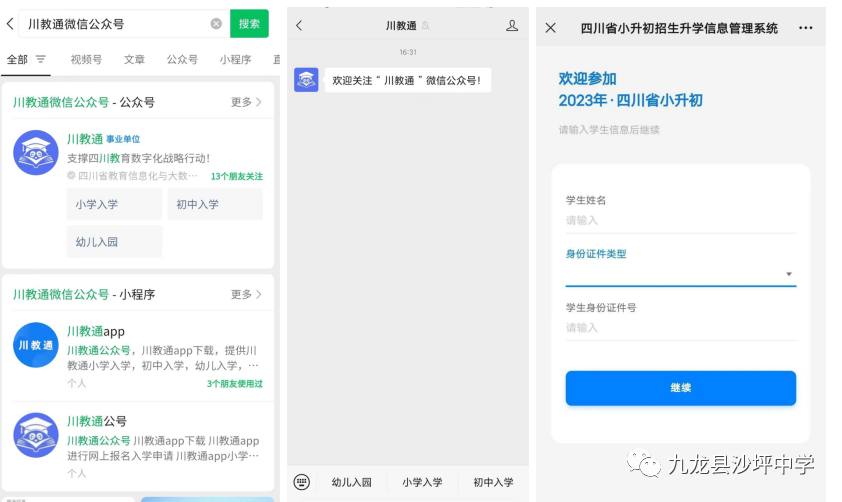Image resolution: width=842 pixels, height=502 pixels.
Task: Open the three-dot more options menu
Action: (805, 28)
